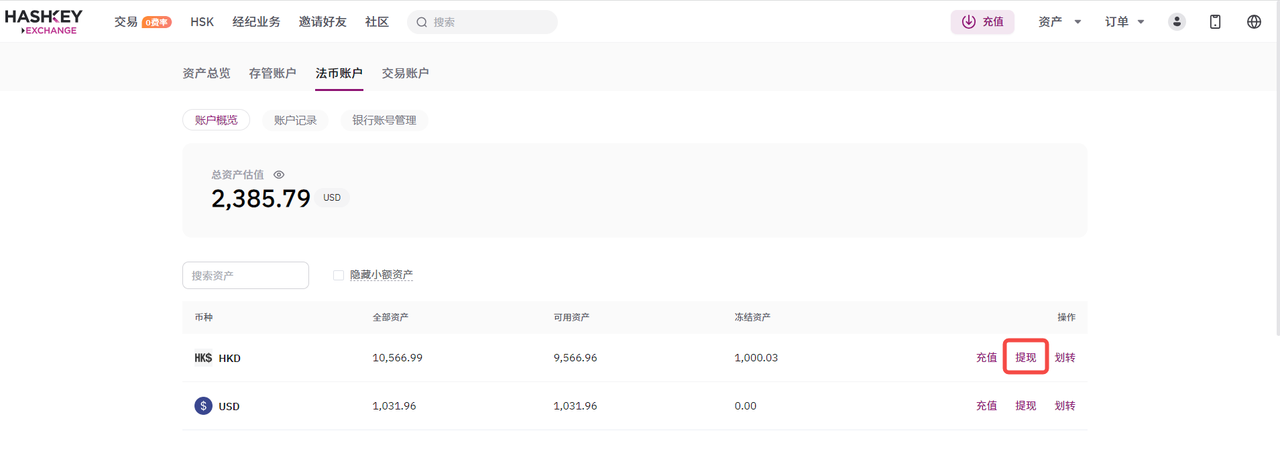The width and height of the screenshot is (1280, 459).
Task: Click the HashKey Exchange logo
Action: 43,22
